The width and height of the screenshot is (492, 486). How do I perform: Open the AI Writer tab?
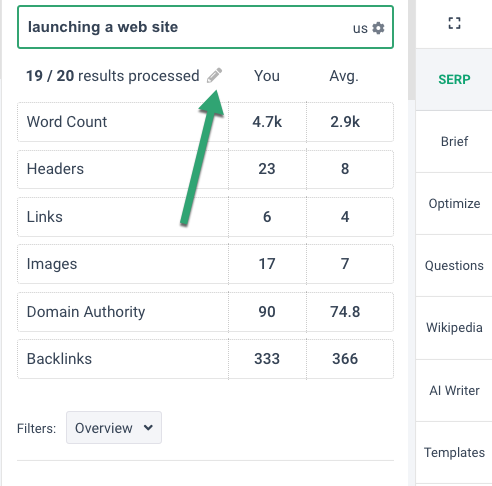point(454,390)
